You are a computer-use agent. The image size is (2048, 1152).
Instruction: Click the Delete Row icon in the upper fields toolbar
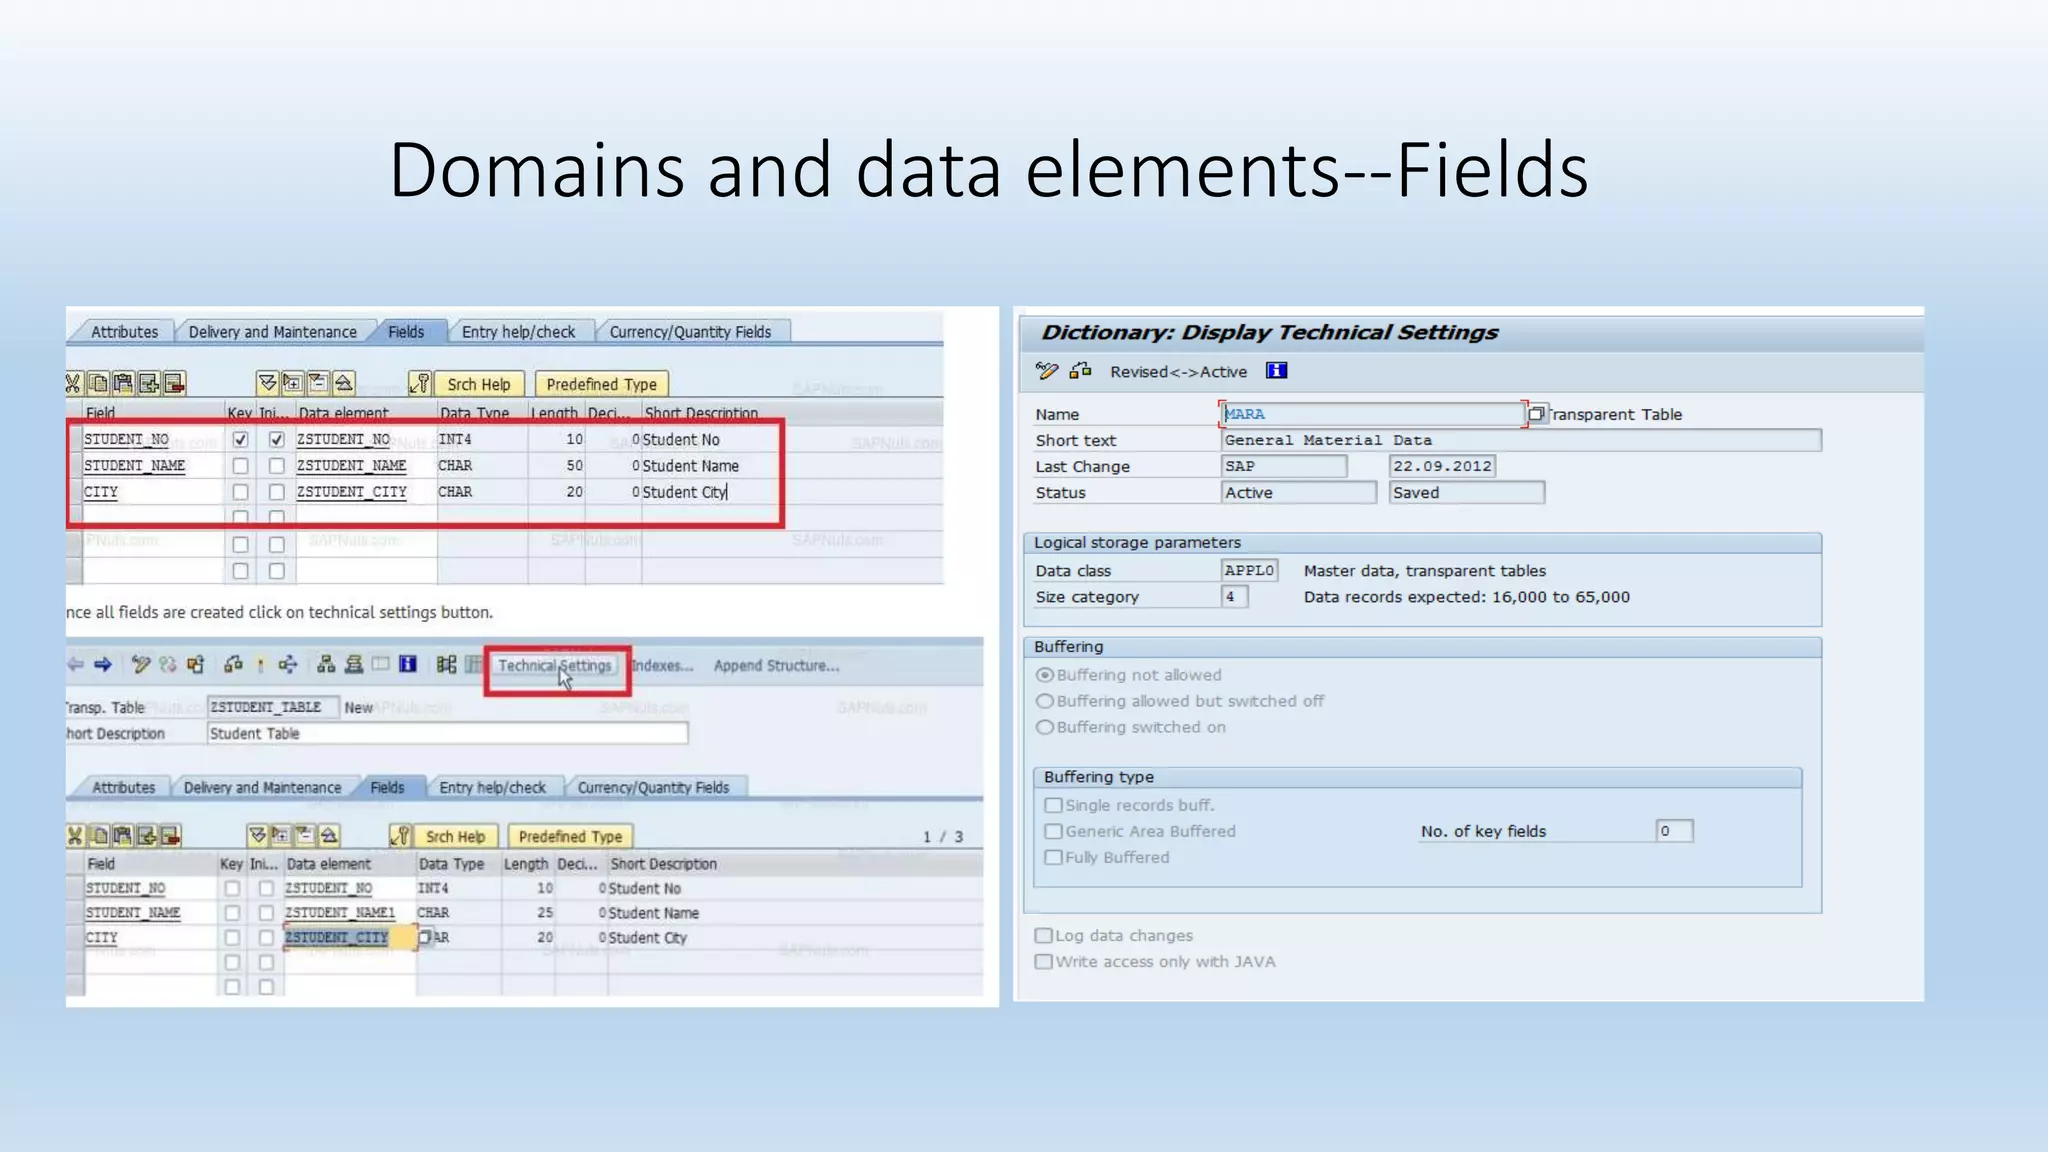point(174,383)
